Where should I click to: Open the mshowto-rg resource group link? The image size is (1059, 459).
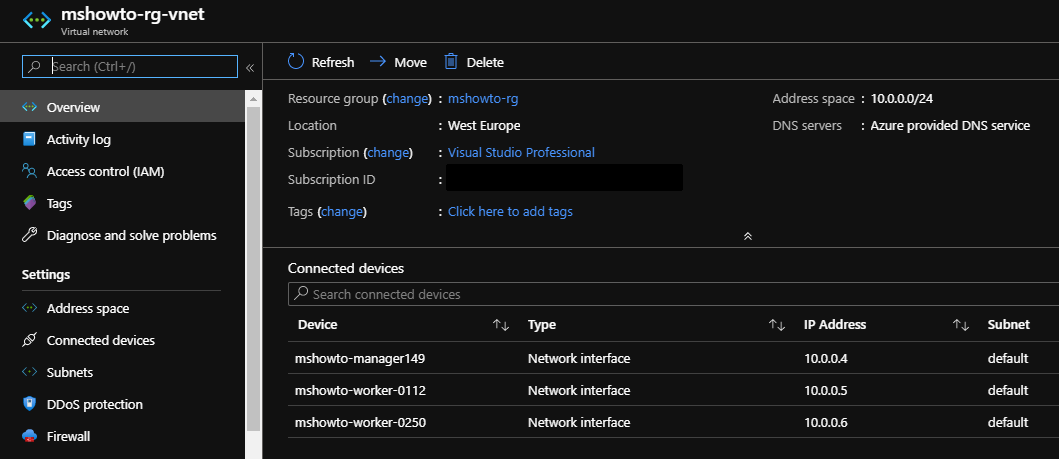click(483, 99)
